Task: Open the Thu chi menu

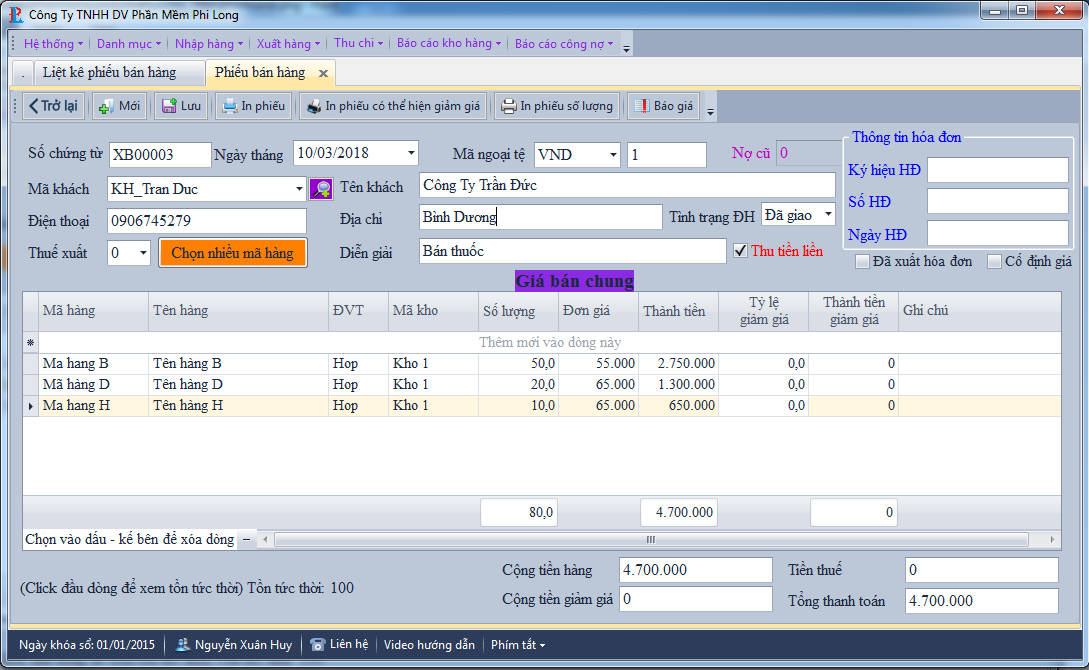Action: [358, 43]
